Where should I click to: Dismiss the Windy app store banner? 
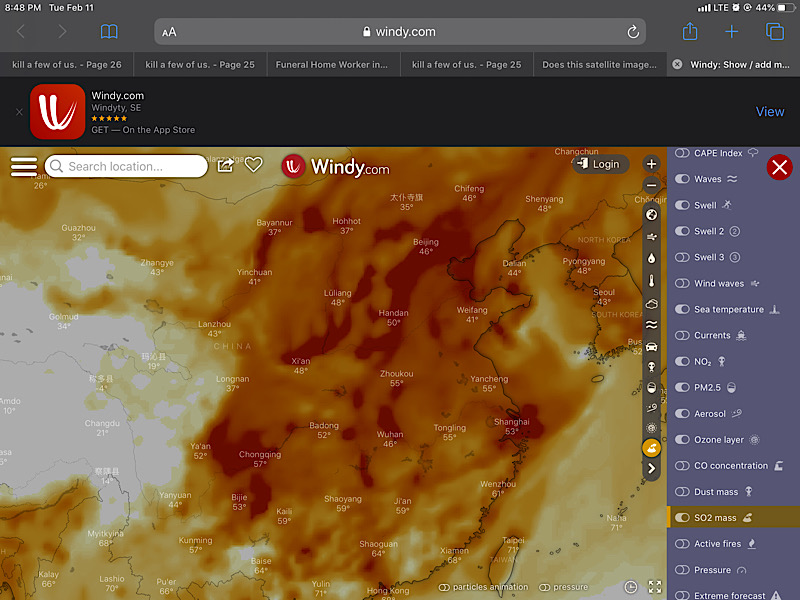pyautogui.click(x=19, y=112)
